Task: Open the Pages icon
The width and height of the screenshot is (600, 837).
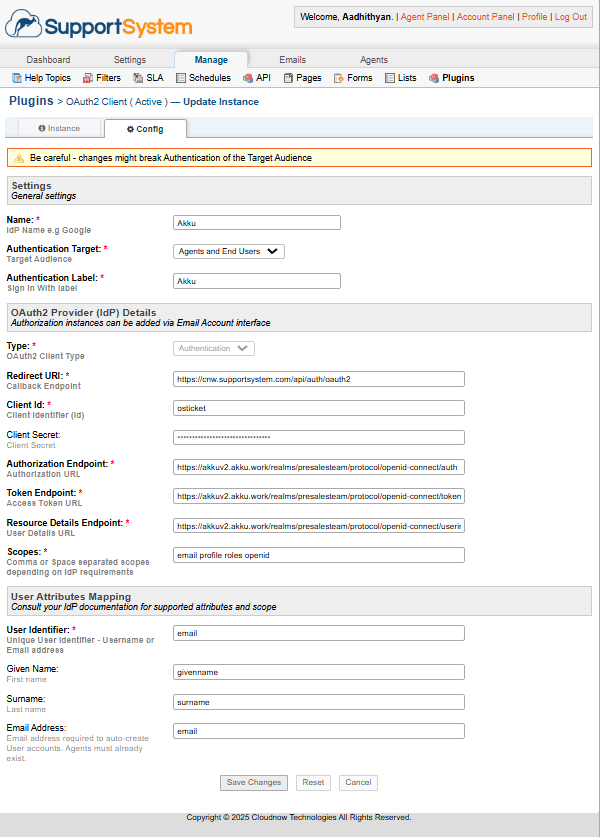Action: (287, 77)
